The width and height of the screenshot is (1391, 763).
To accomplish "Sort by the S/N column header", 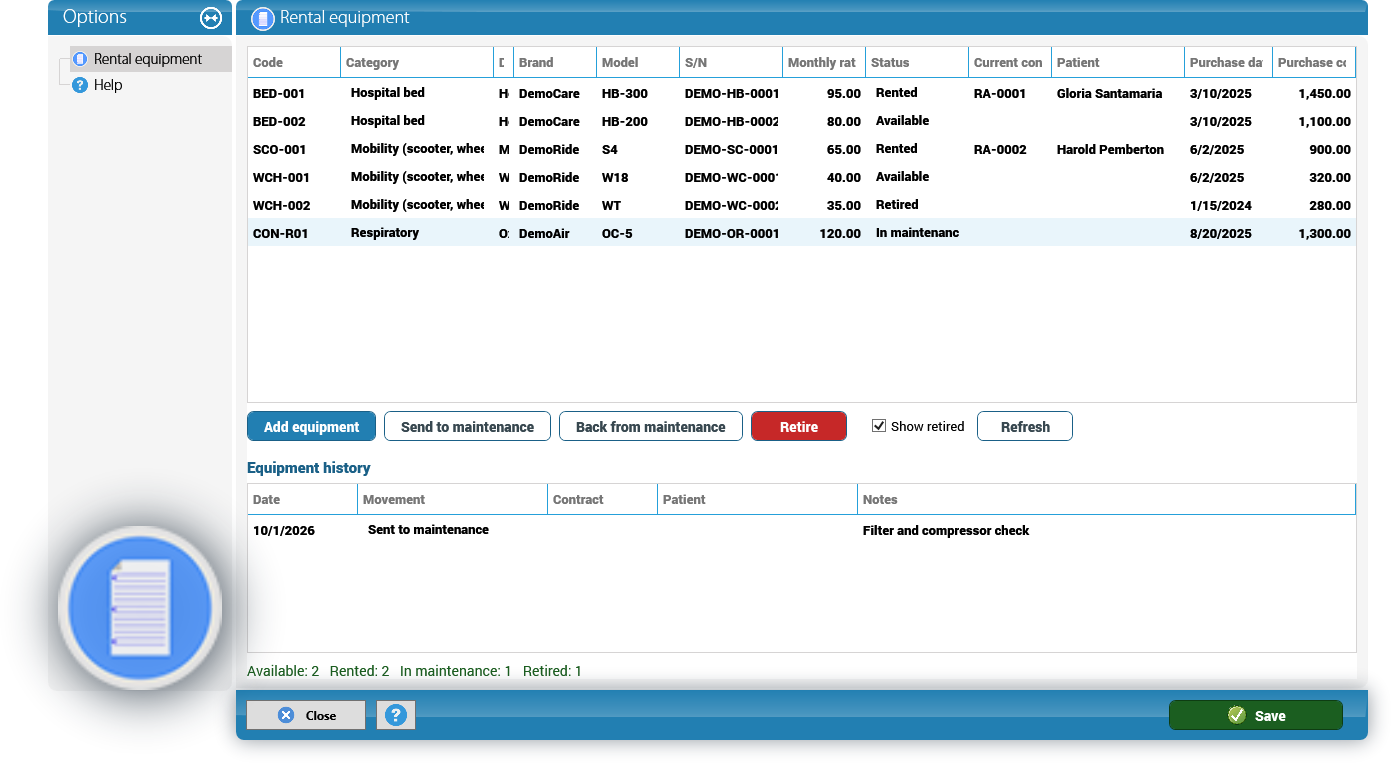I will click(731, 62).
